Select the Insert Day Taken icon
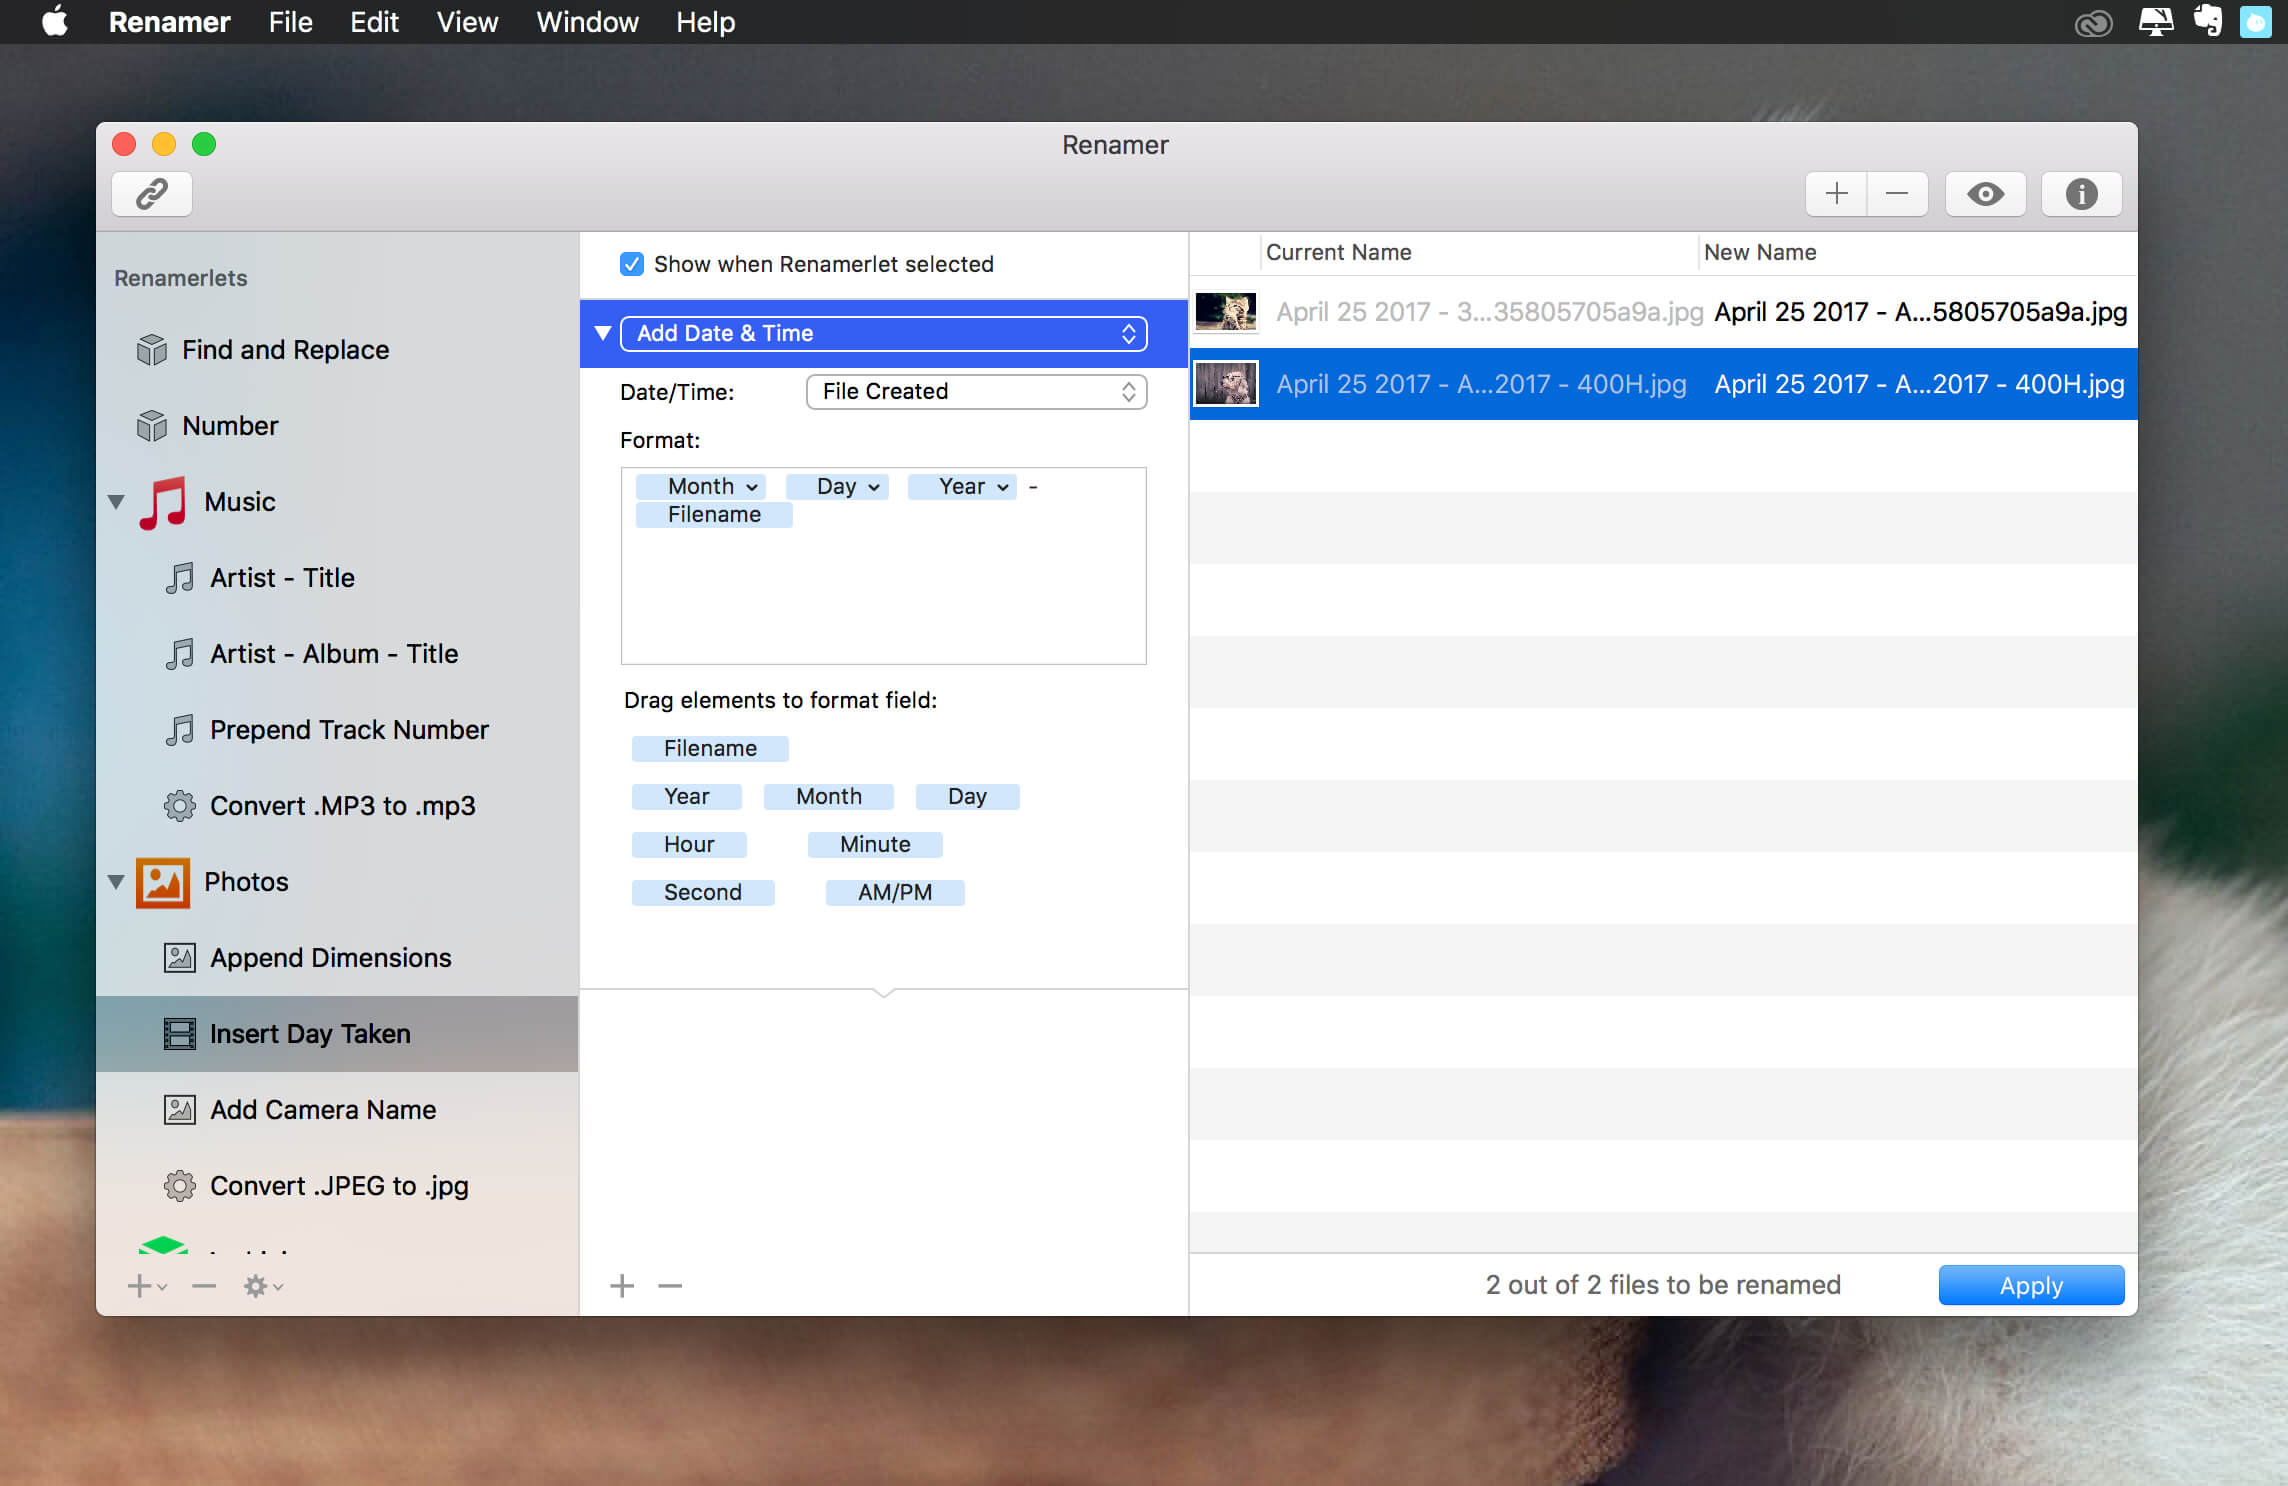 pos(178,1034)
